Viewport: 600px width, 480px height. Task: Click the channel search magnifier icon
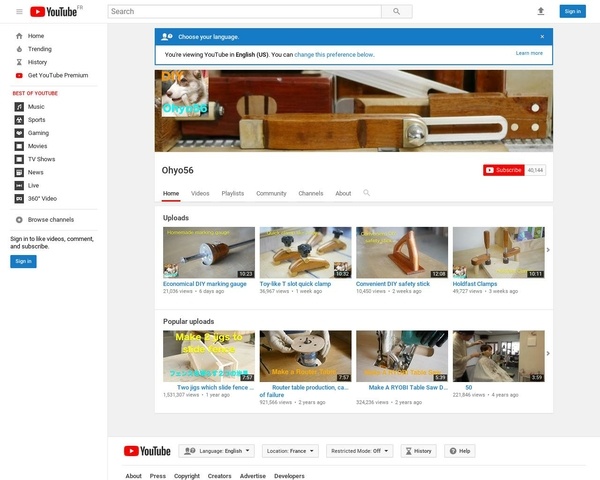(x=366, y=193)
